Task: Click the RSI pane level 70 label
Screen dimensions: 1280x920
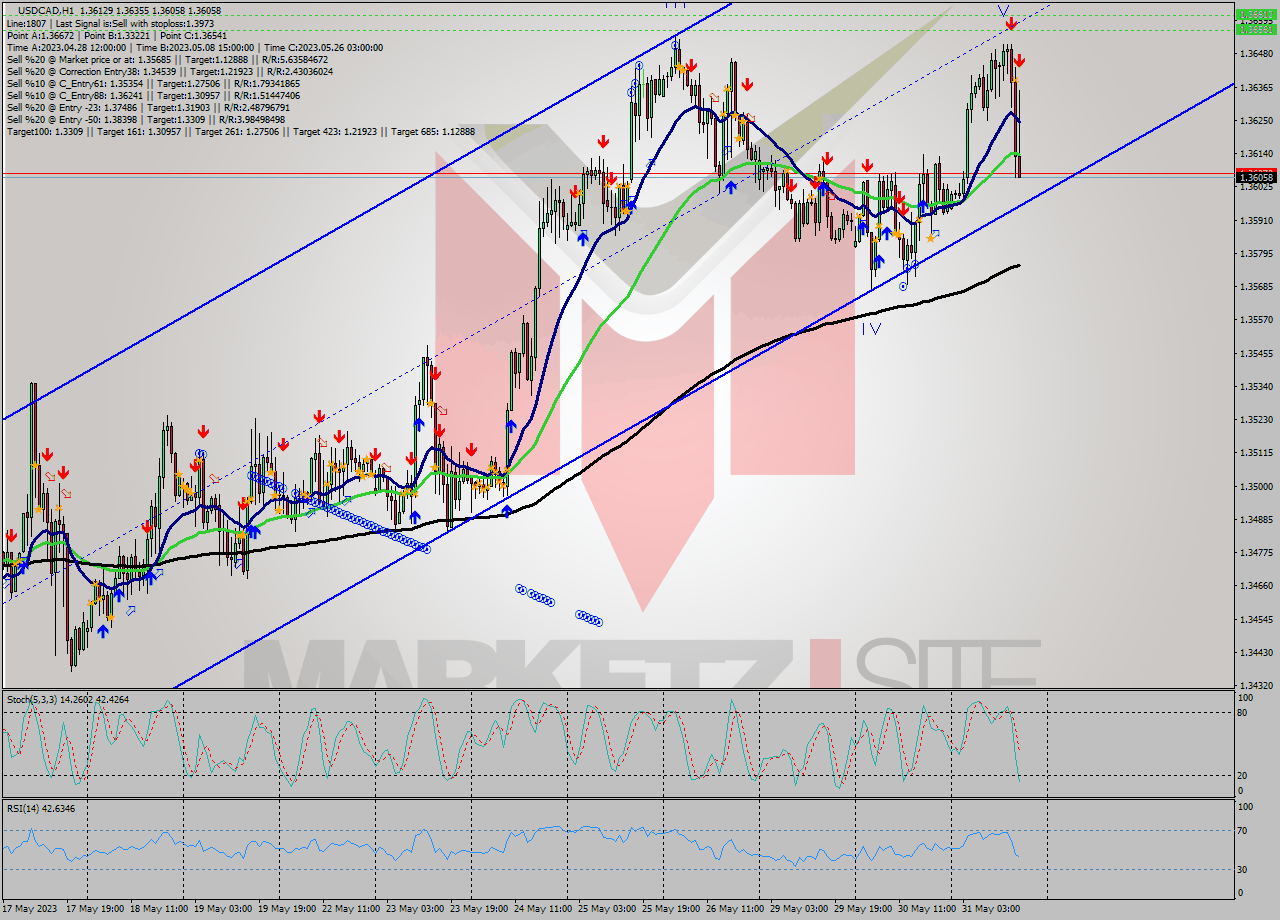Action: (1243, 830)
